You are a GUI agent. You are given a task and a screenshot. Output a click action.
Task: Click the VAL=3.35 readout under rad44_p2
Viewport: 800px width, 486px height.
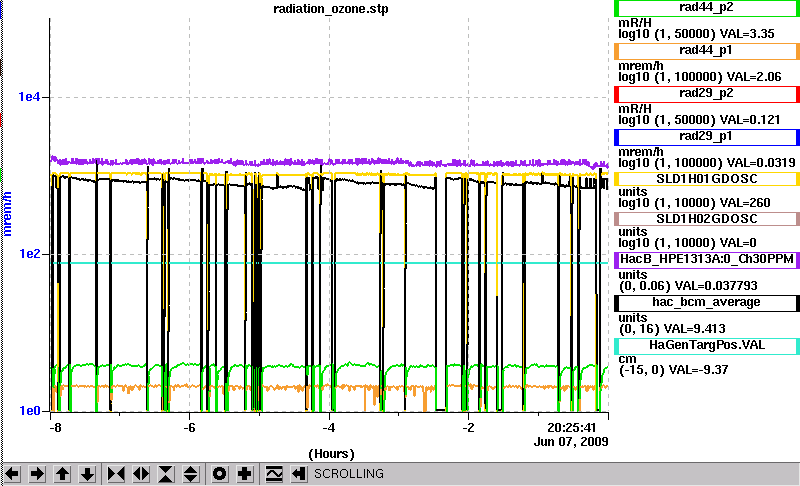click(x=747, y=34)
